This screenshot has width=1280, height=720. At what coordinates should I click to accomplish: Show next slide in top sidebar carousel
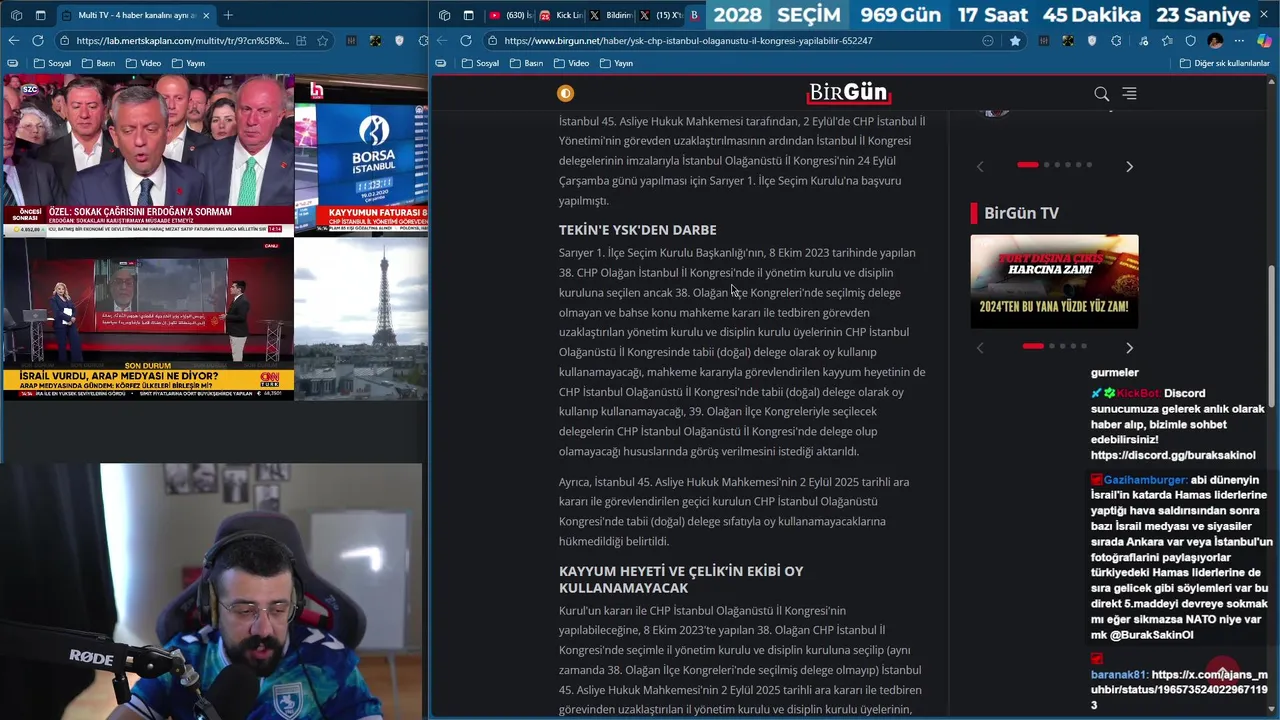1129,166
